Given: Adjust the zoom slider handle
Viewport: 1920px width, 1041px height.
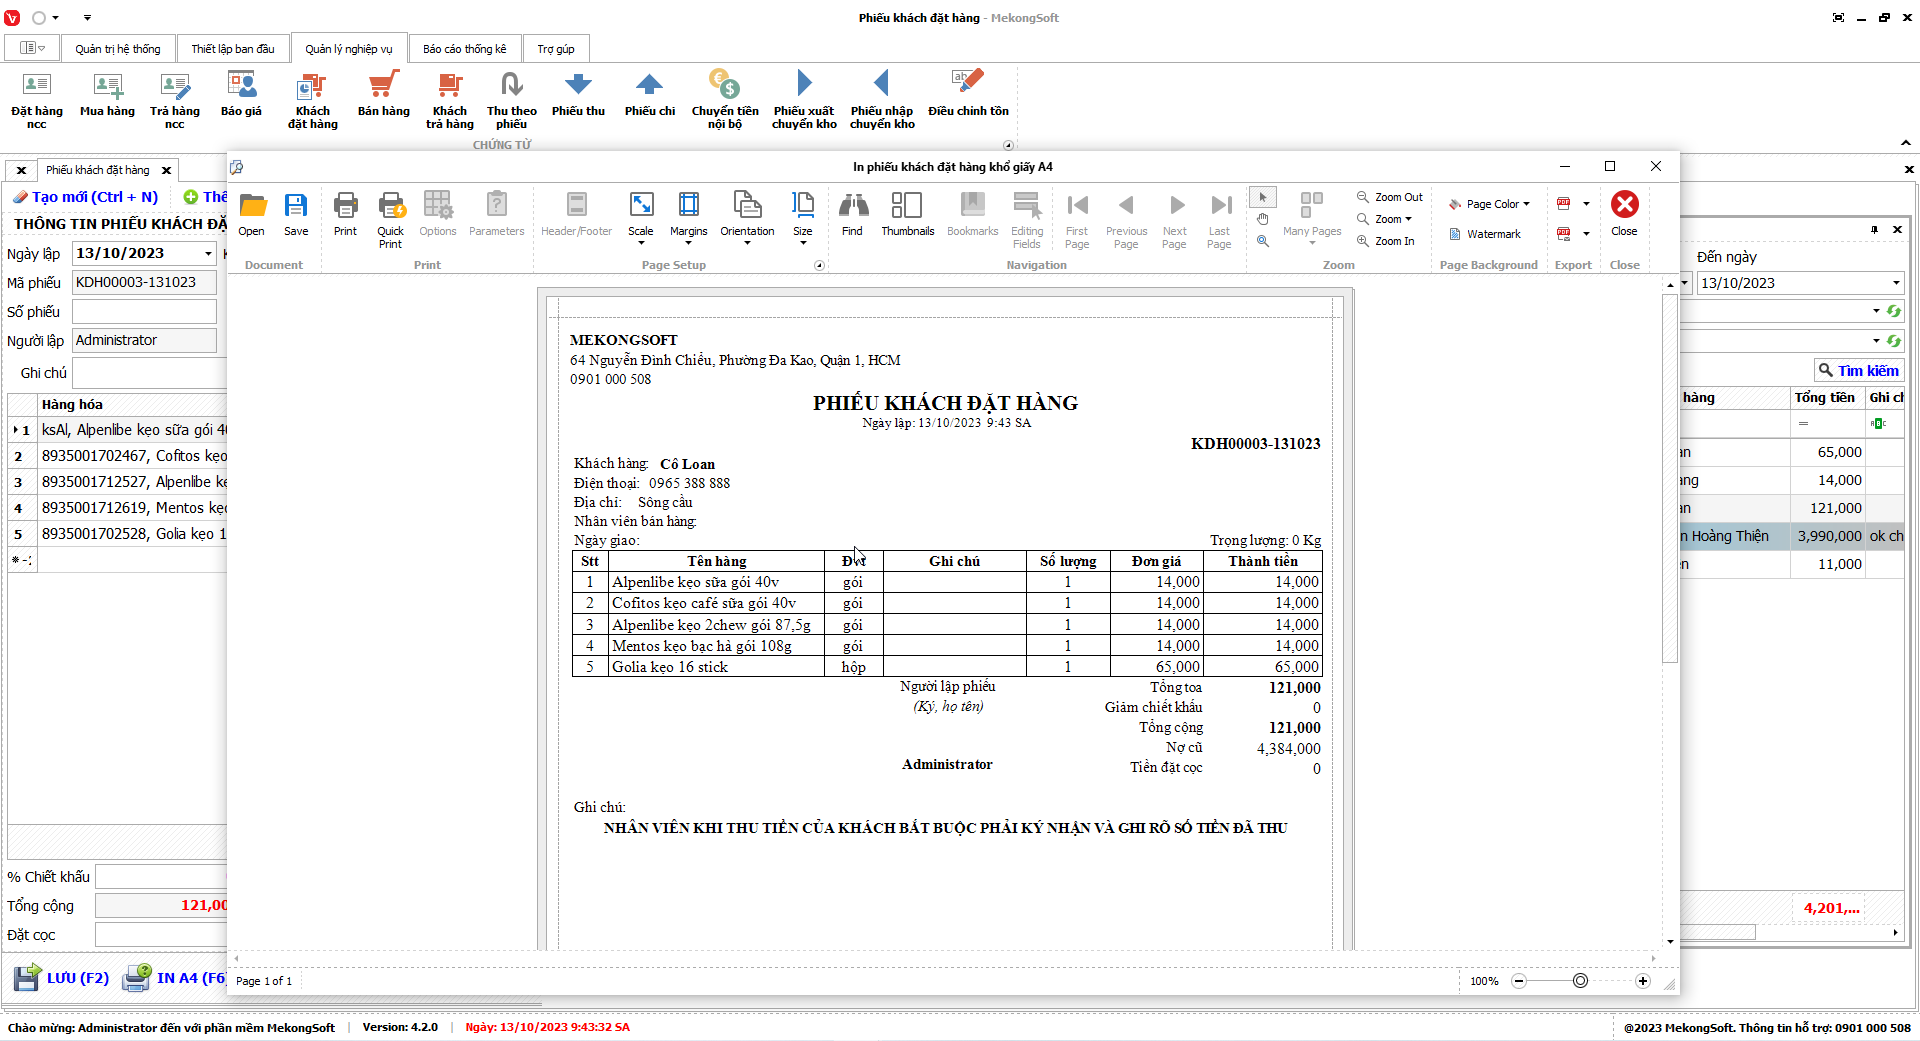Looking at the screenshot, I should (x=1580, y=981).
